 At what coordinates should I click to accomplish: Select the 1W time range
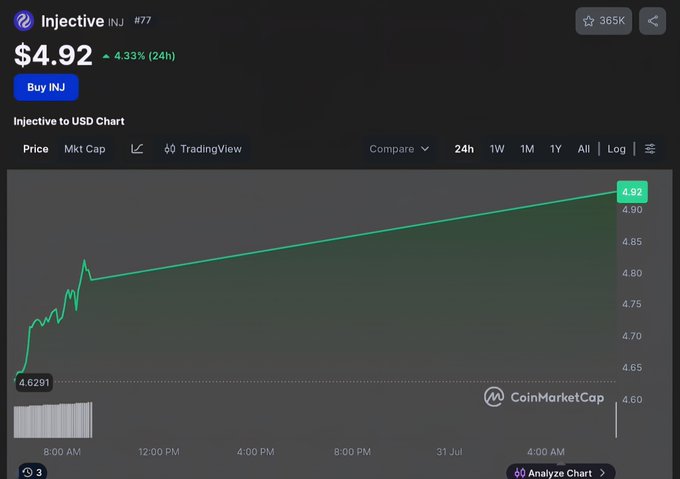click(x=497, y=149)
